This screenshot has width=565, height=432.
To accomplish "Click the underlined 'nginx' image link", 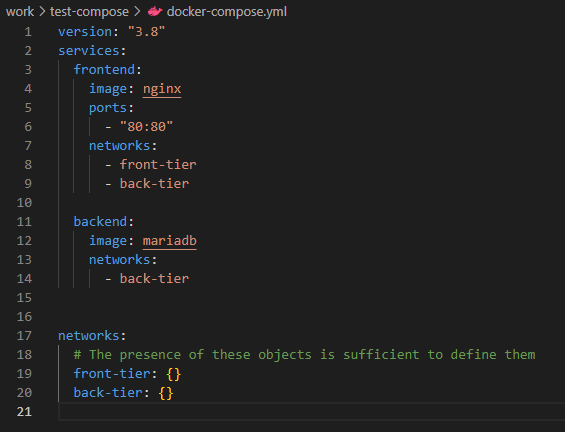I will coord(162,89).
